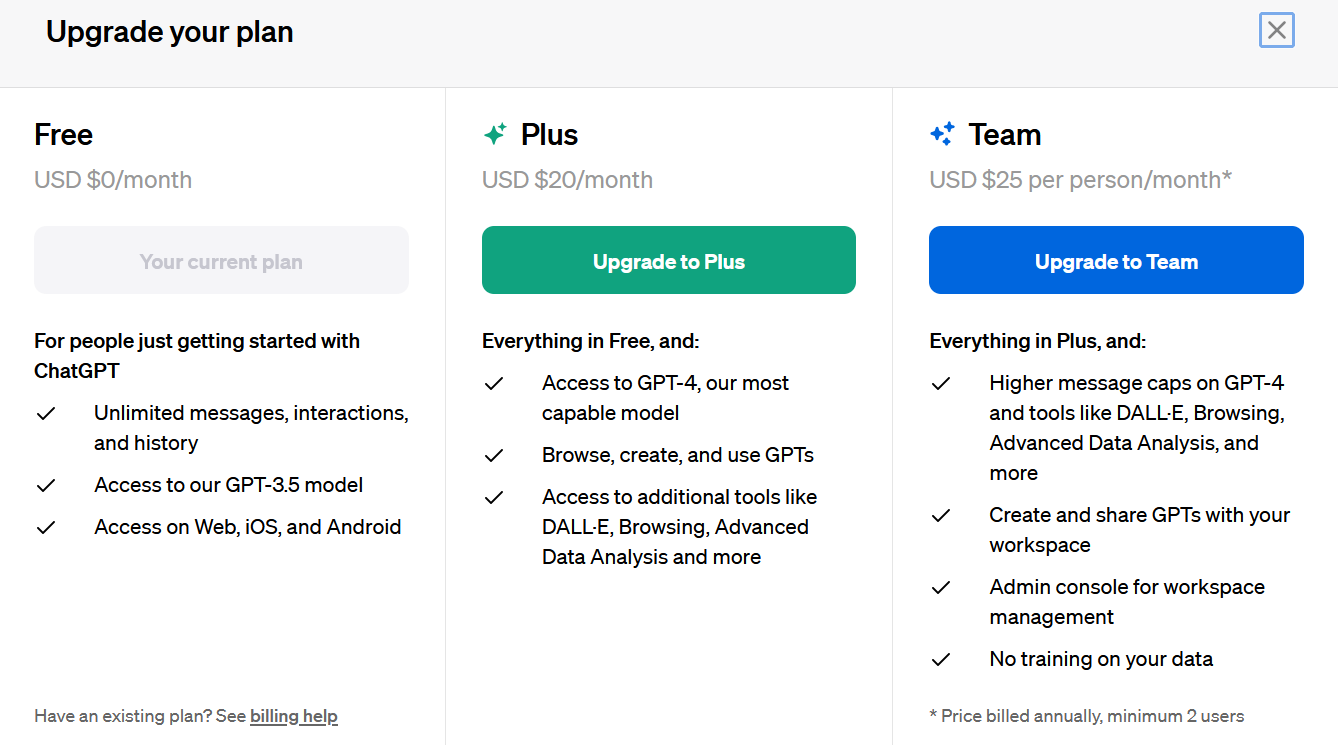Image resolution: width=1338 pixels, height=745 pixels.
Task: Click Upgrade to Plus button
Action: click(x=669, y=260)
